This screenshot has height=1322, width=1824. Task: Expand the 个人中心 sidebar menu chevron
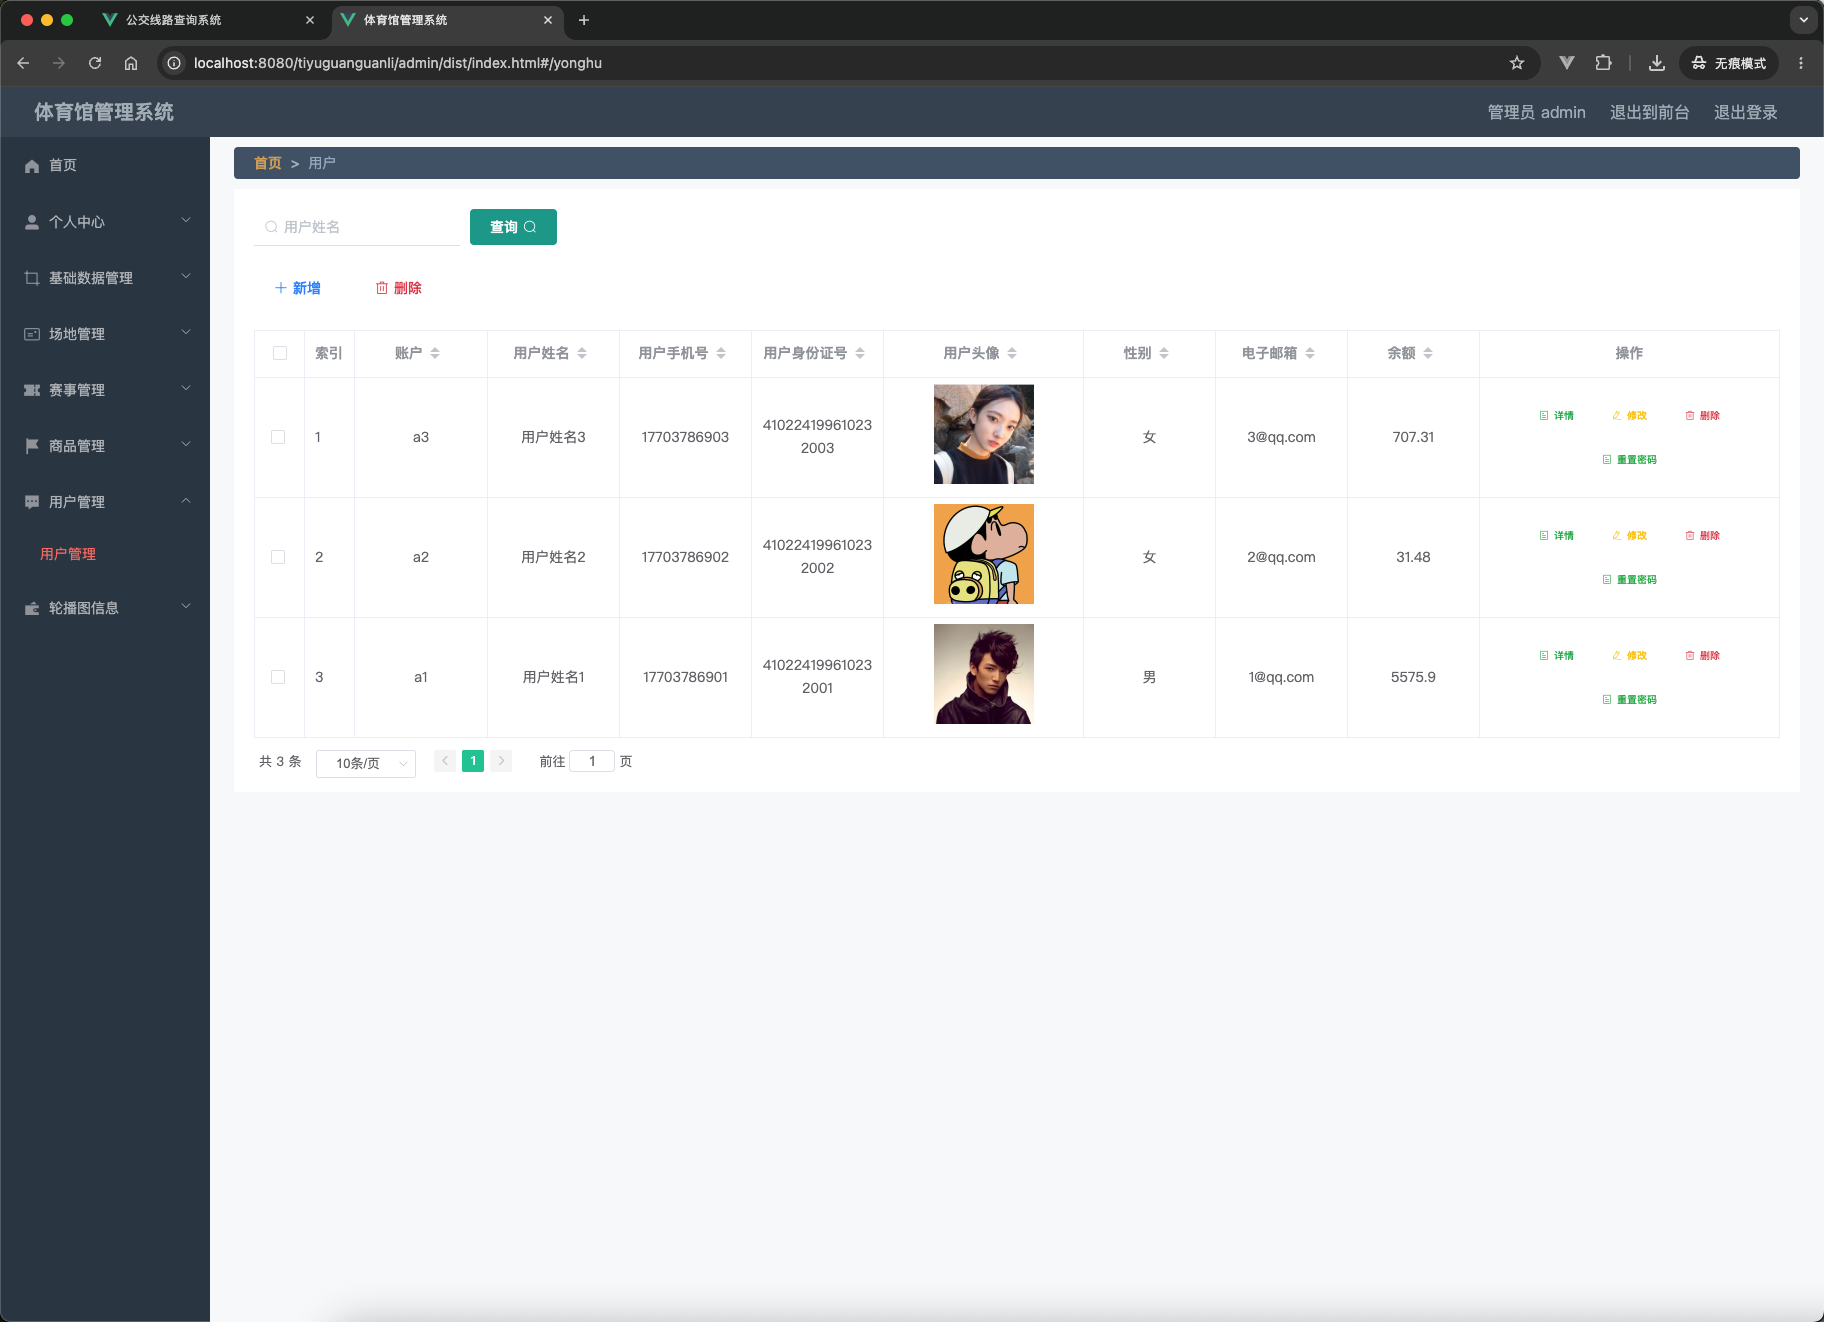[186, 221]
